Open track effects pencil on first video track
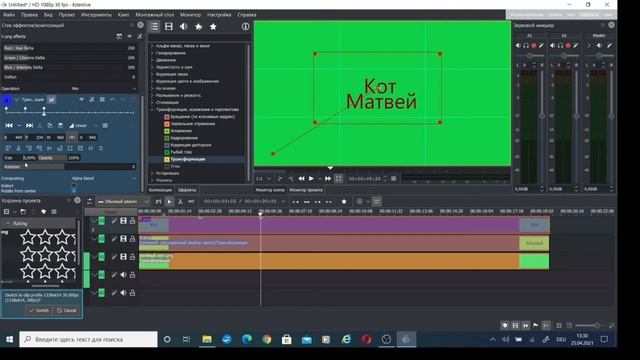The height and width of the screenshot is (360, 640). point(114,221)
